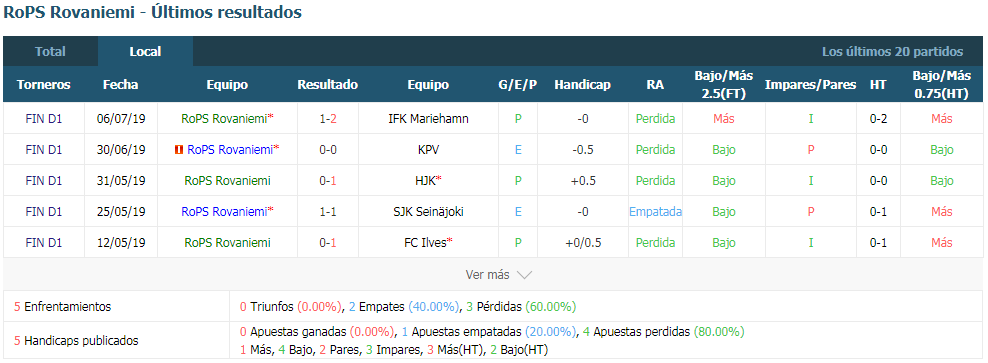The image size is (988, 363).
Task: Click RoPS Rovaniemi in the 31/05/19 row
Action: click(227, 181)
